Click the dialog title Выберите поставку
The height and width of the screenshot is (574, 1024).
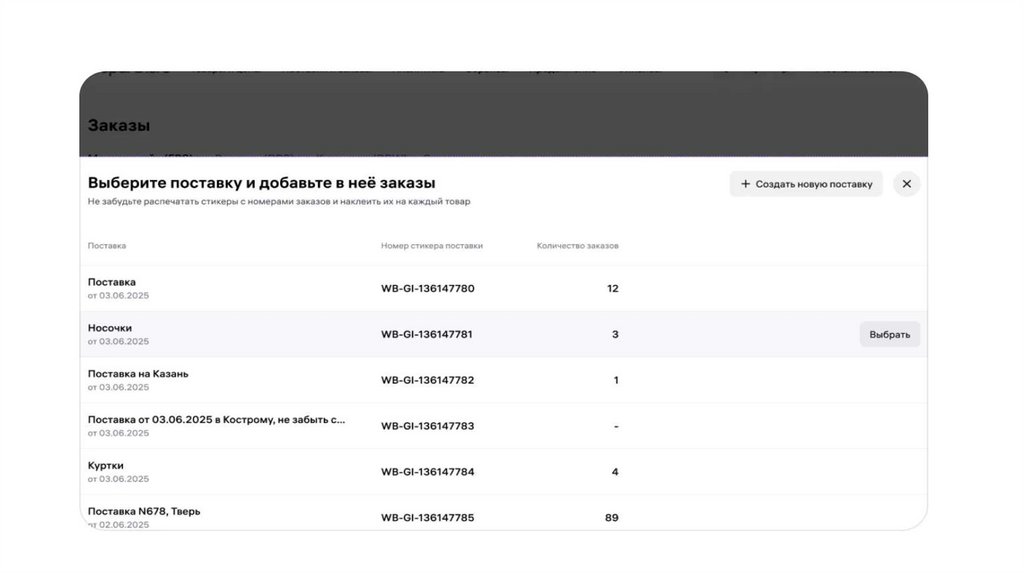261,183
